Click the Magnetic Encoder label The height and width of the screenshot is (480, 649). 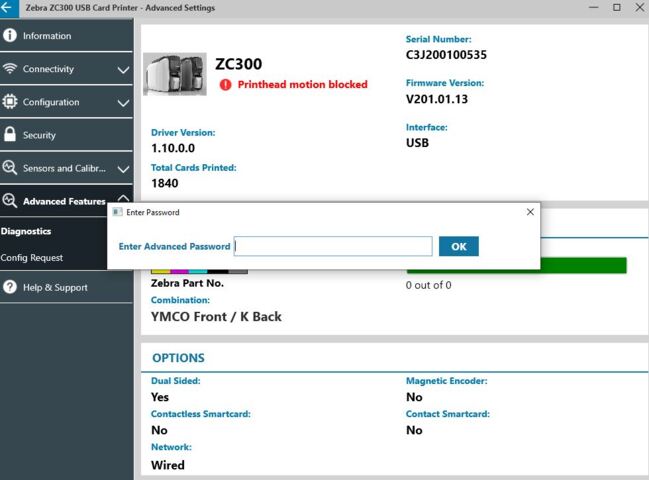[447, 381]
